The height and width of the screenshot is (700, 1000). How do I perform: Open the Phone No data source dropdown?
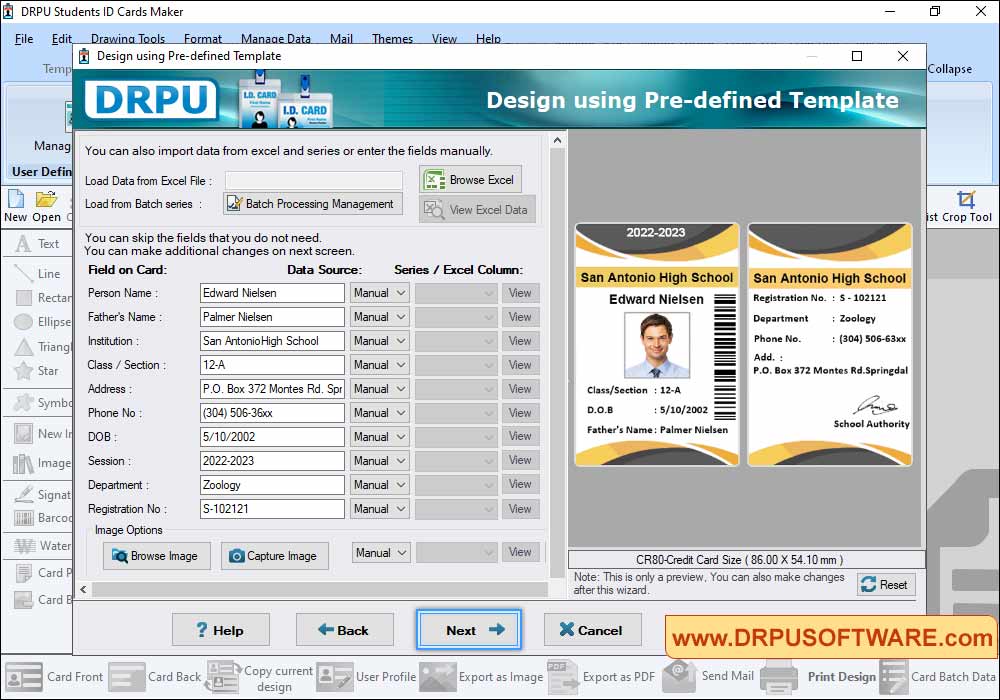coord(379,413)
